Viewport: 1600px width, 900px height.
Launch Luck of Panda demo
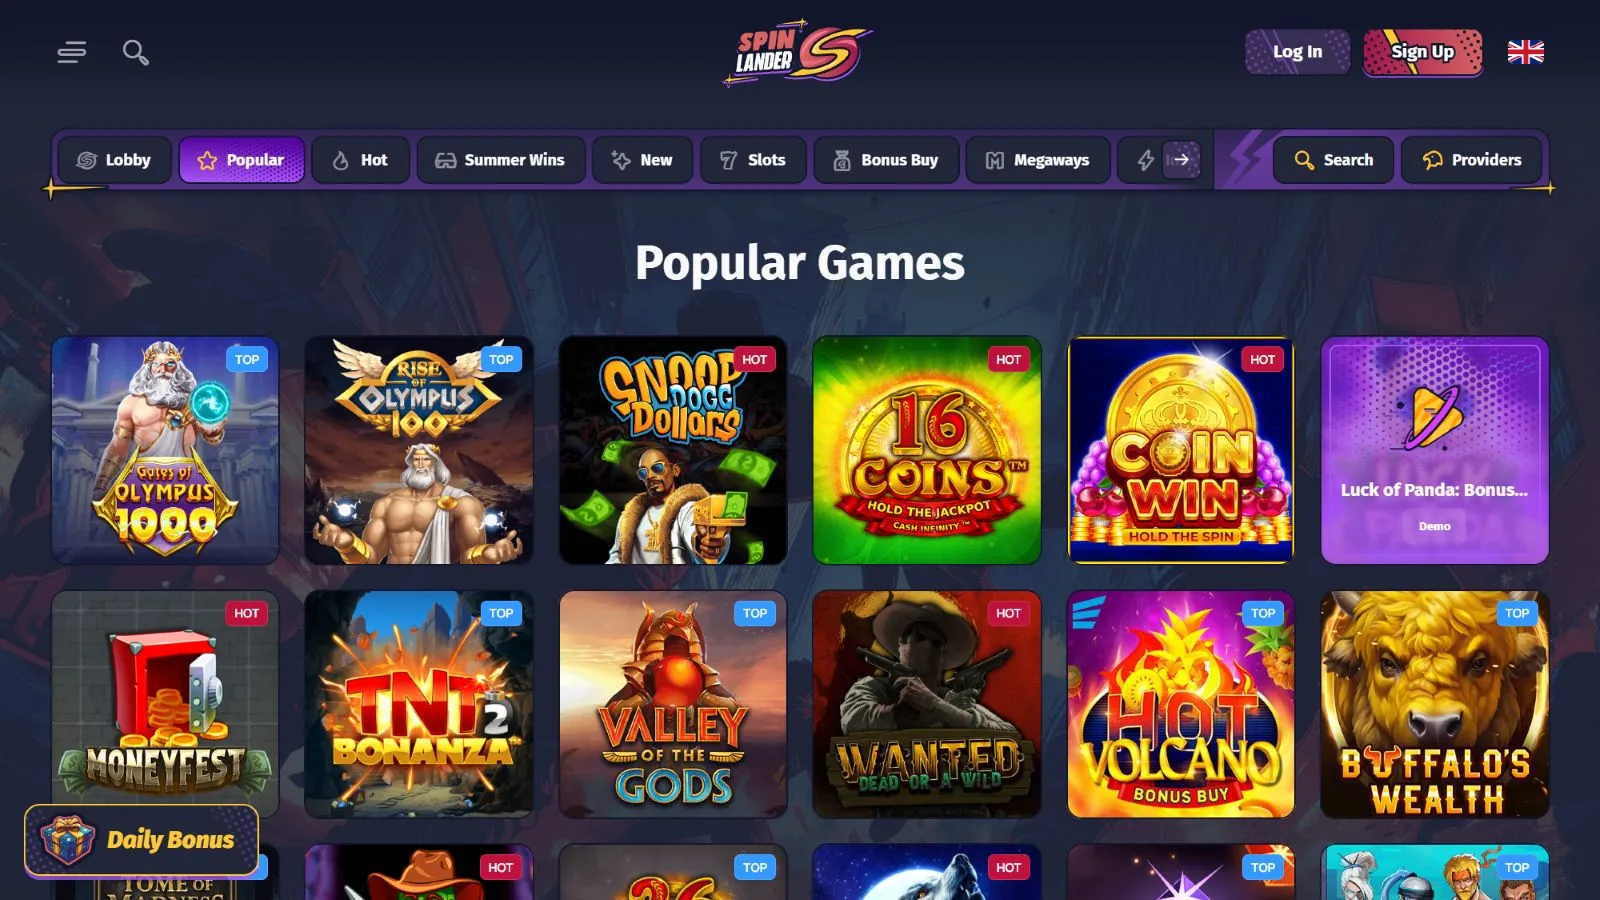(1434, 526)
